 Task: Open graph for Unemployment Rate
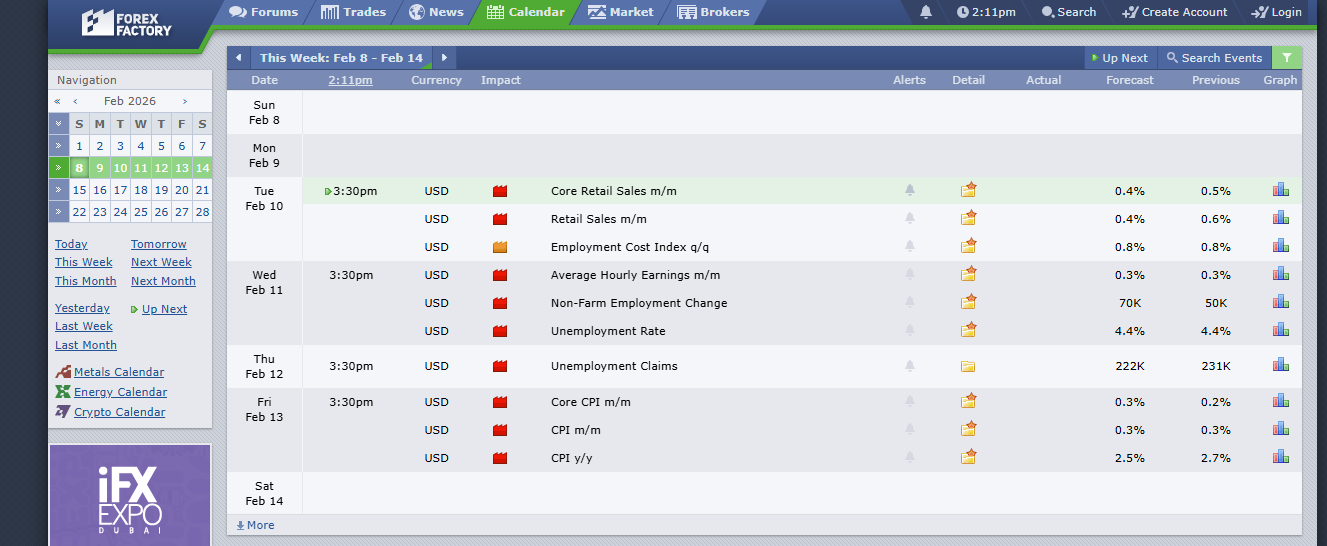coord(1280,330)
